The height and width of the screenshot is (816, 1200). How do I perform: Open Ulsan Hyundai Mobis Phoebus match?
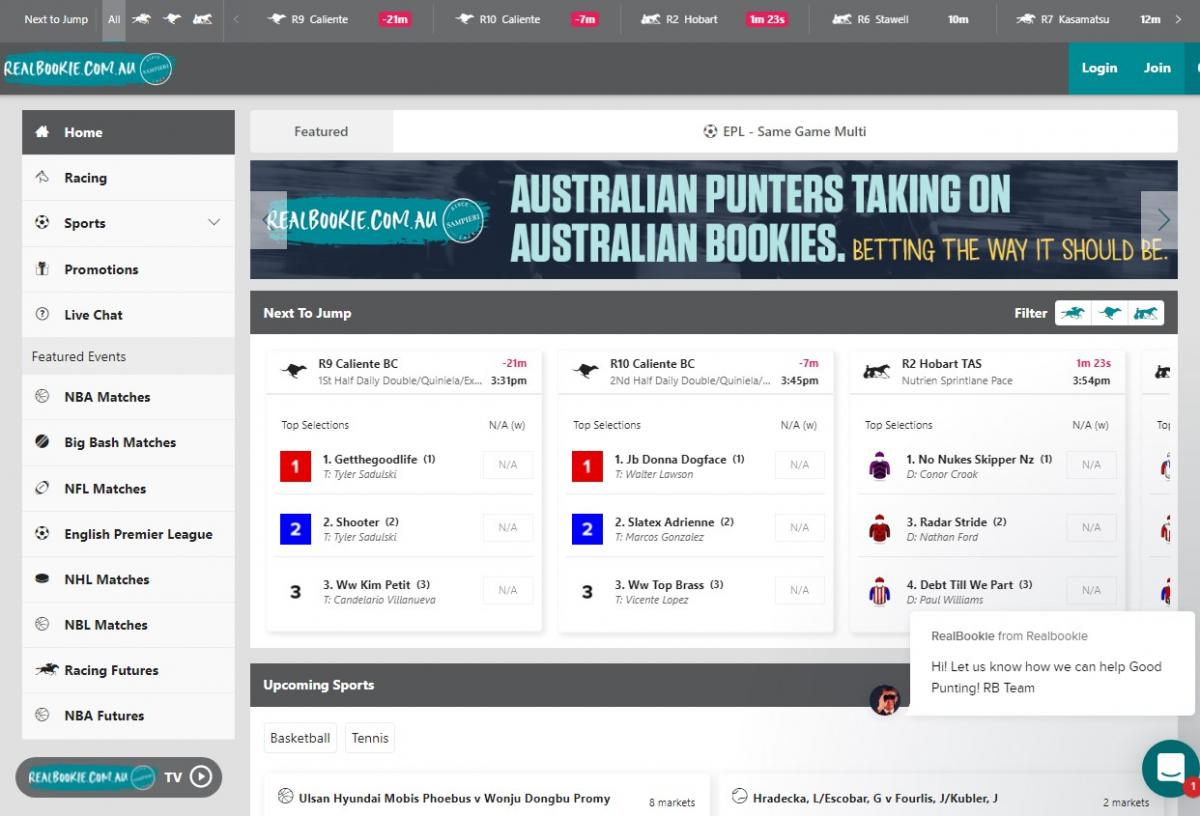[487, 799]
